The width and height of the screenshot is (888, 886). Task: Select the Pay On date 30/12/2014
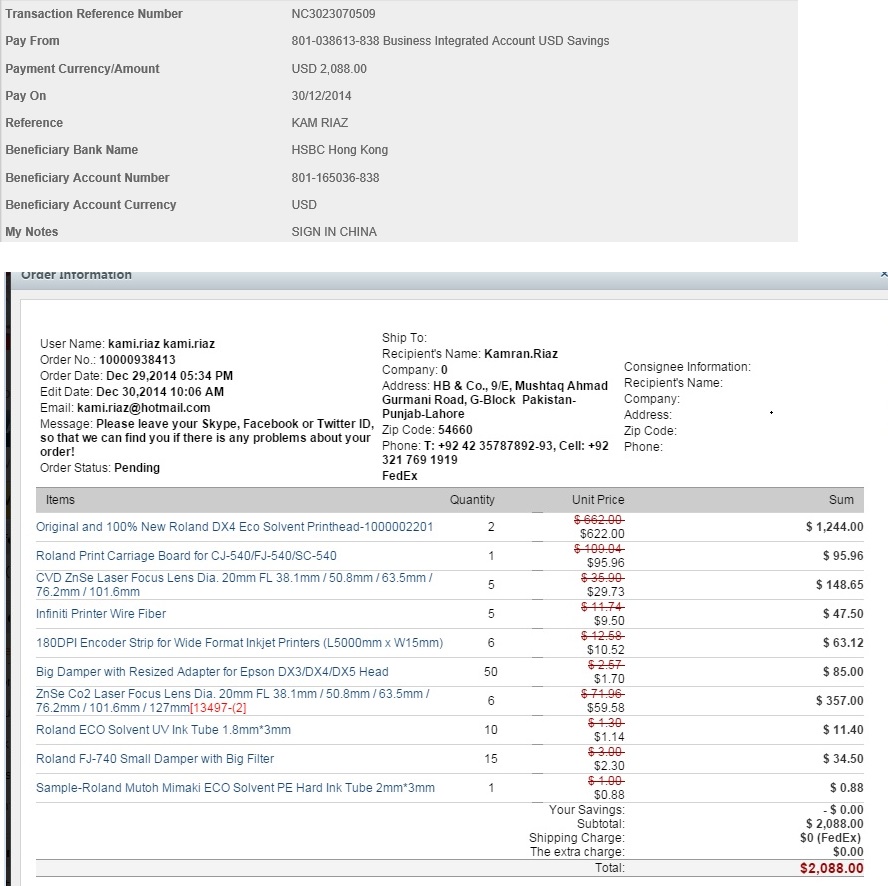[321, 96]
